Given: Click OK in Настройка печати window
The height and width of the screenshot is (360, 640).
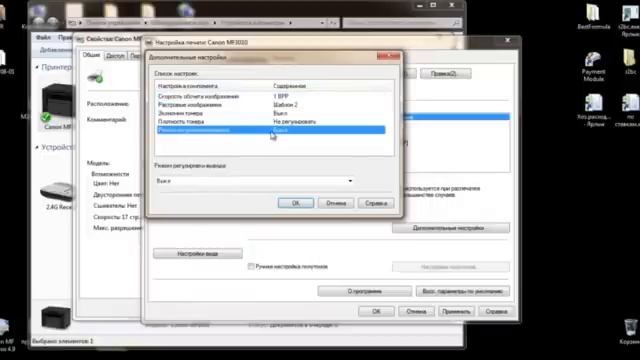Looking at the screenshot, I should [x=376, y=311].
